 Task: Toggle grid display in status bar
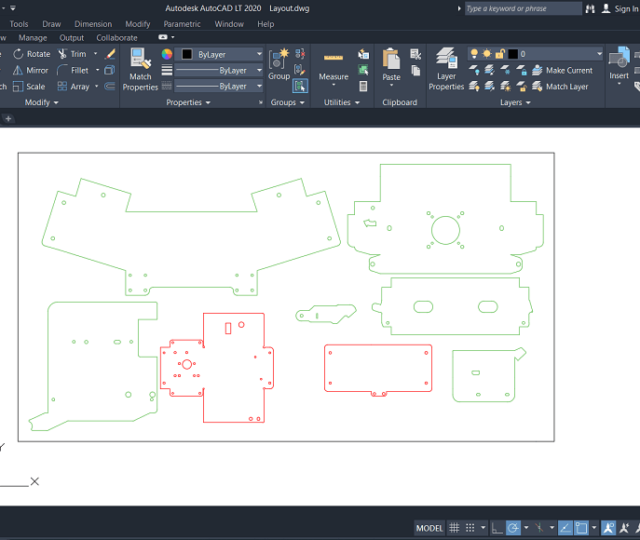coord(455,528)
